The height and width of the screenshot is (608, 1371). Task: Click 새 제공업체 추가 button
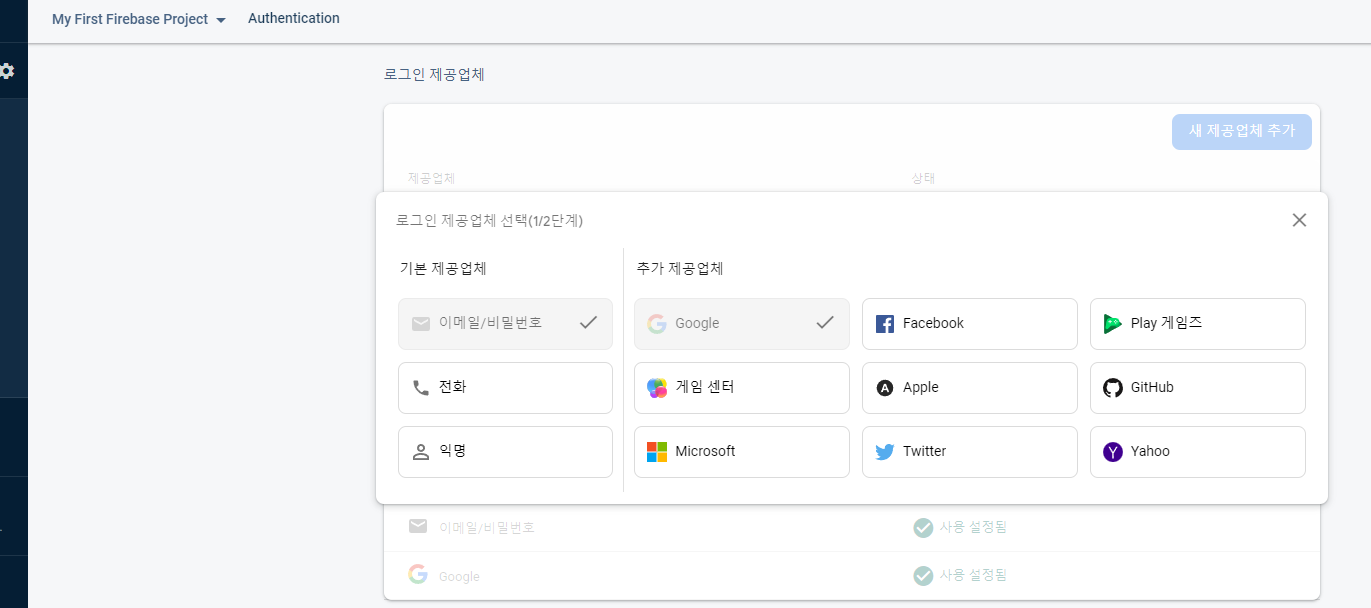pos(1242,131)
